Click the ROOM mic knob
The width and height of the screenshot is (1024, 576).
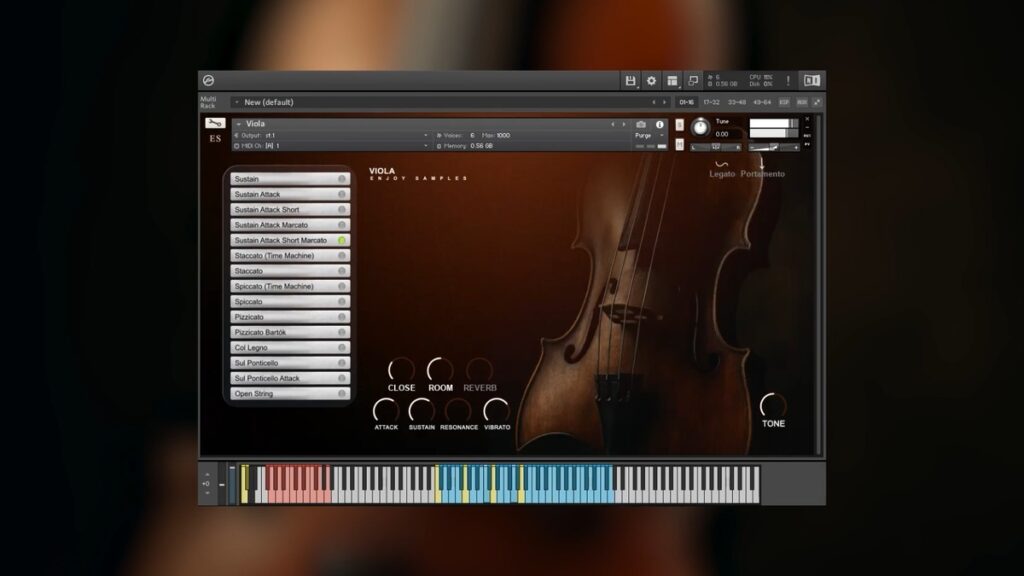point(440,370)
